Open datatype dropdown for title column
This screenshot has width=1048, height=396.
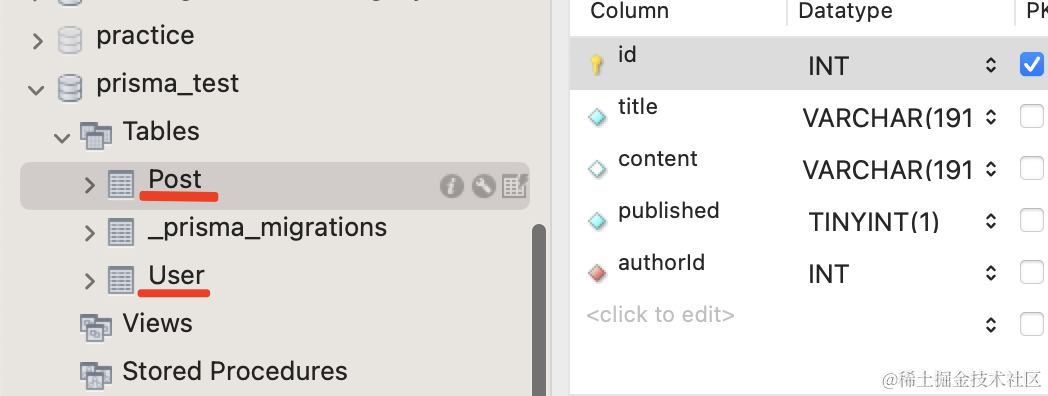991,118
